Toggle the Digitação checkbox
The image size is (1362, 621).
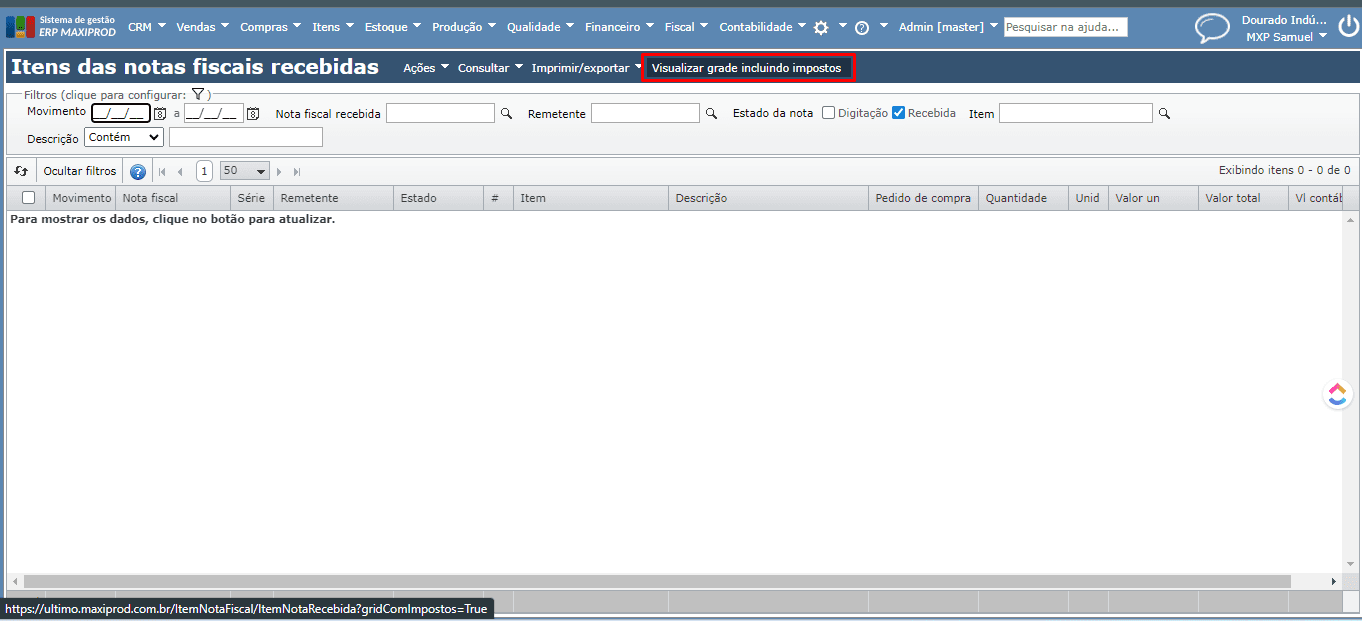tap(828, 113)
